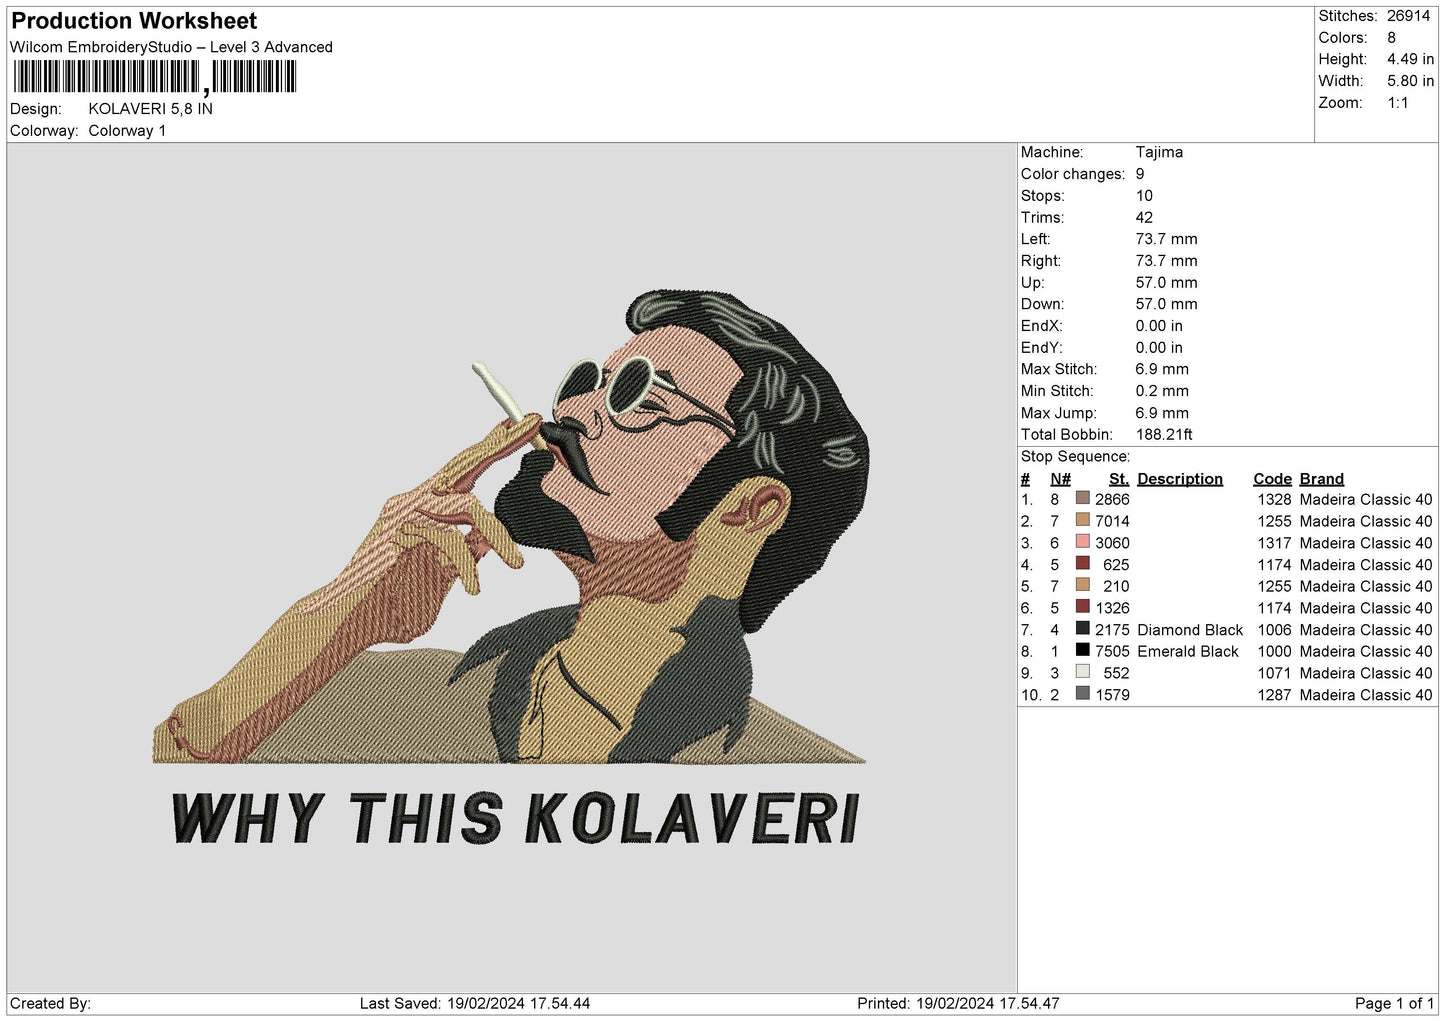The width and height of the screenshot is (1445, 1021).
Task: Click stitch count '1579' in row 10
Action: tap(1112, 695)
